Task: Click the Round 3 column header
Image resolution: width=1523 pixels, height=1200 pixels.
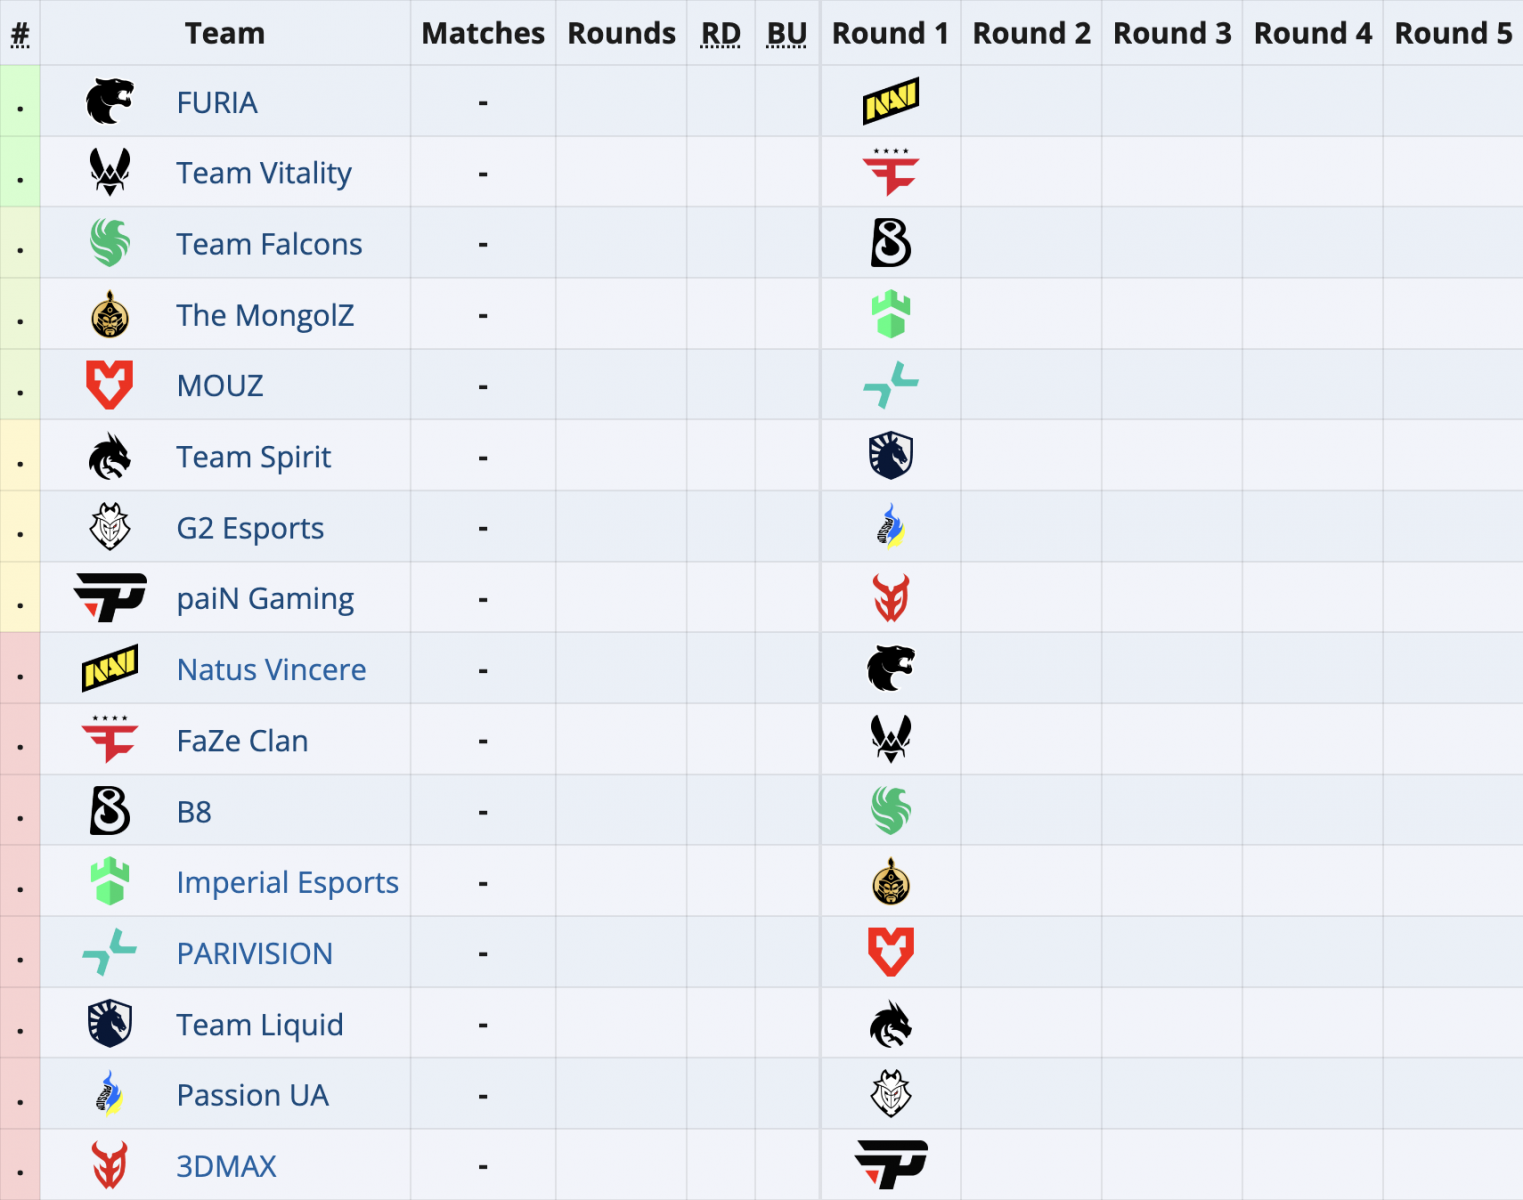Action: point(1172,33)
